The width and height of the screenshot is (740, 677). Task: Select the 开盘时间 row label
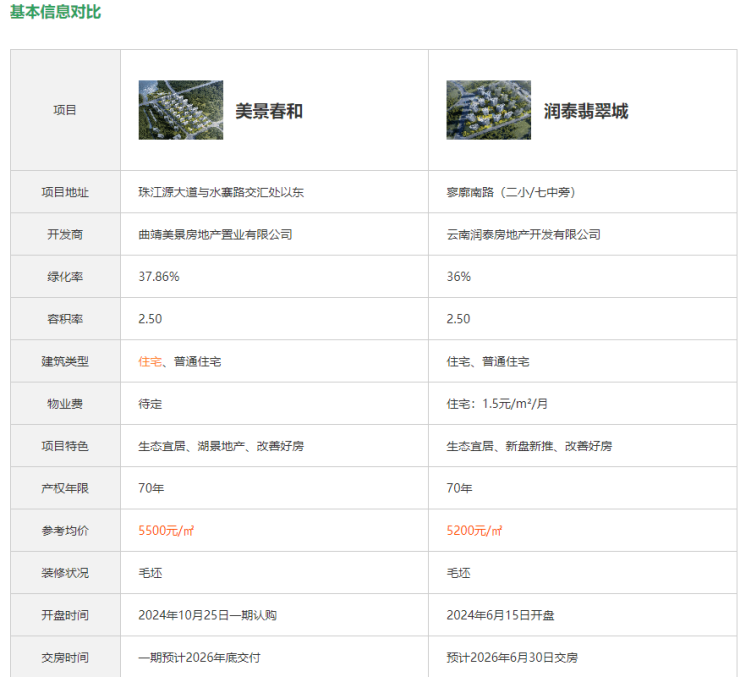click(x=65, y=616)
